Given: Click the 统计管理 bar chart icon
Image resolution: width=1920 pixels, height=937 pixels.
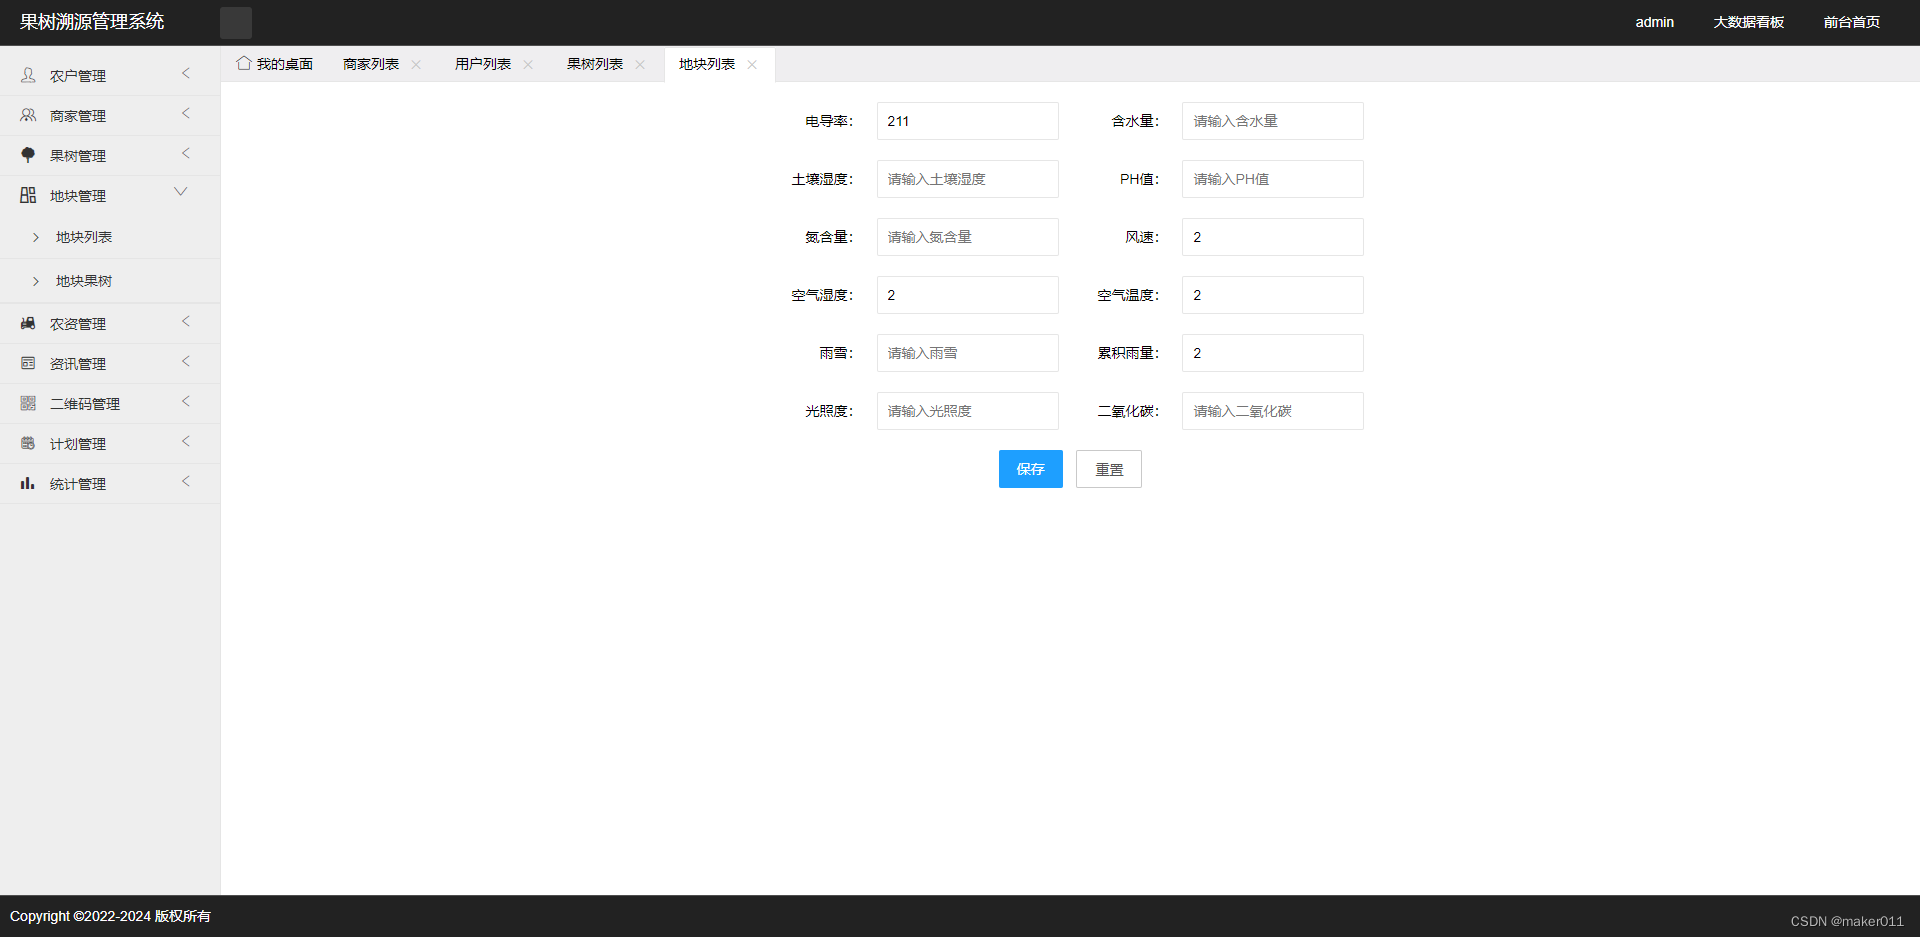Looking at the screenshot, I should tap(28, 483).
